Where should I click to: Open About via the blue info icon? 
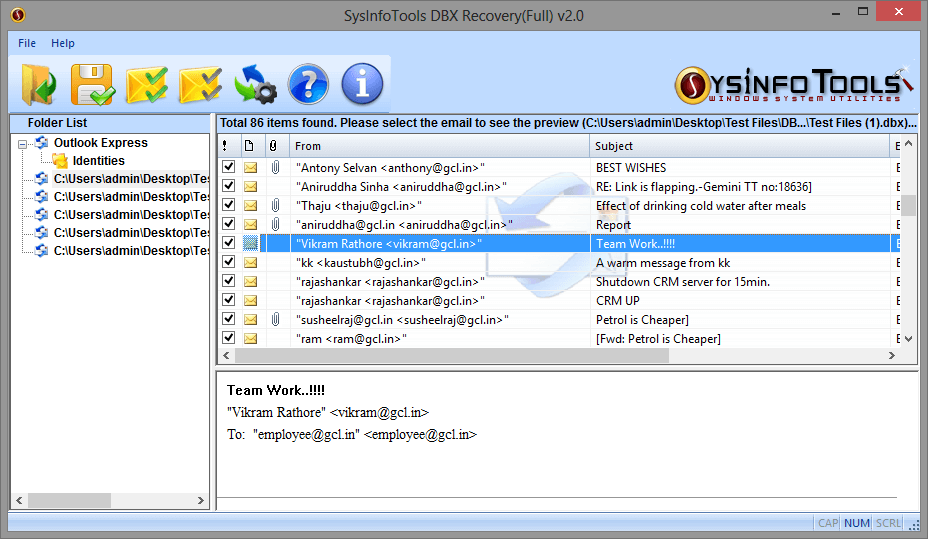362,84
